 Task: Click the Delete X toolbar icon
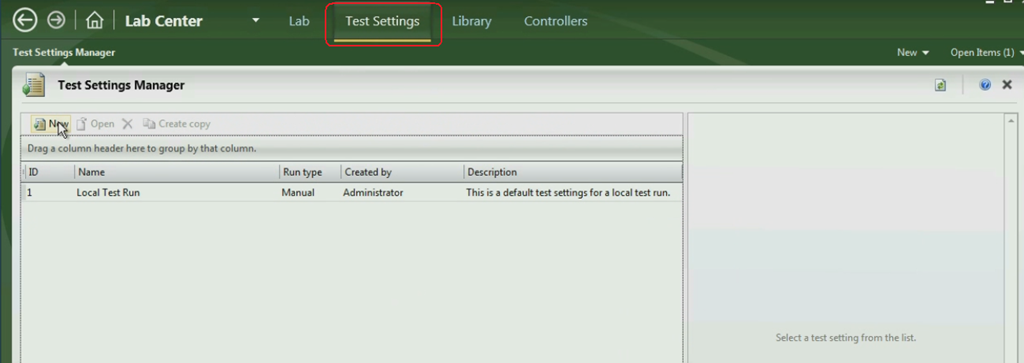pyautogui.click(x=128, y=123)
